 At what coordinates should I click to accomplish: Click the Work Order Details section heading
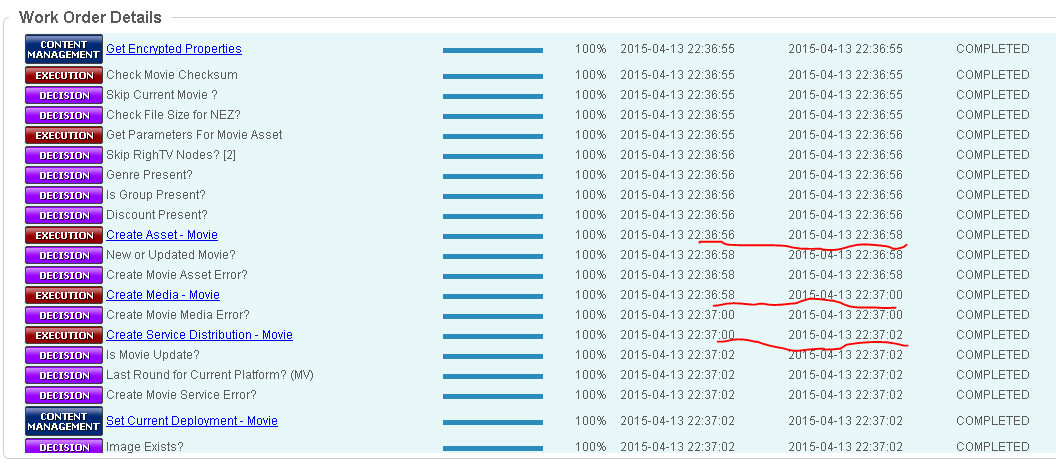point(90,18)
